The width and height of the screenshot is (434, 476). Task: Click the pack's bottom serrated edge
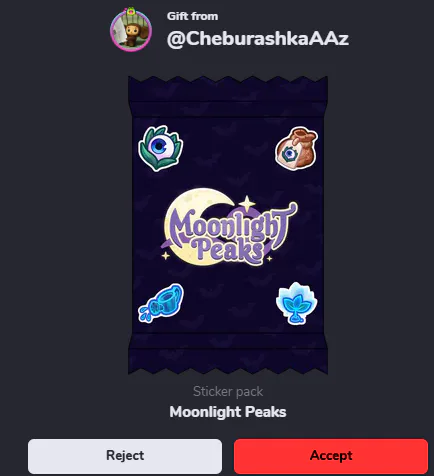[228, 368]
